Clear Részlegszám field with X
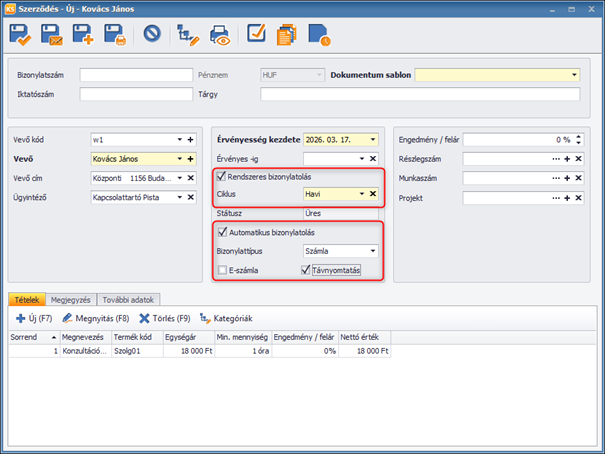This screenshot has height=454, width=605. click(578, 159)
